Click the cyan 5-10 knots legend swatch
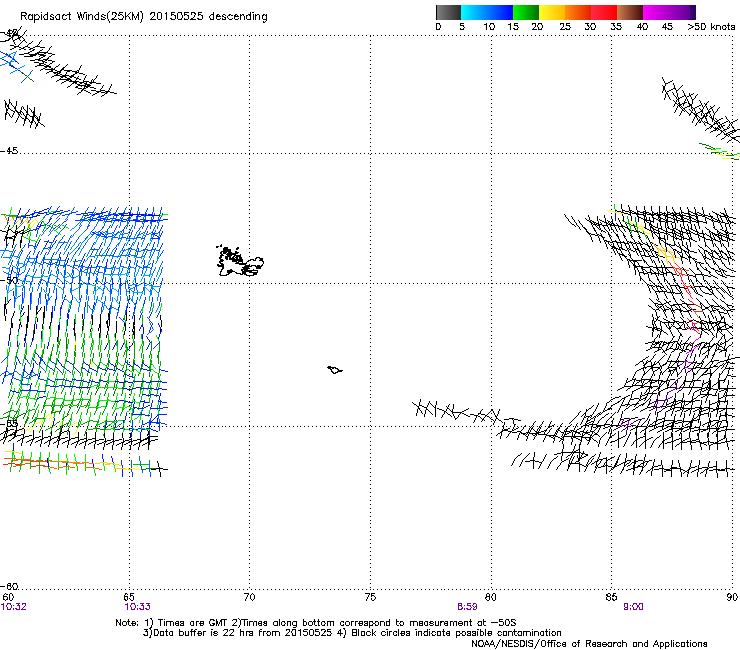 click(x=474, y=12)
